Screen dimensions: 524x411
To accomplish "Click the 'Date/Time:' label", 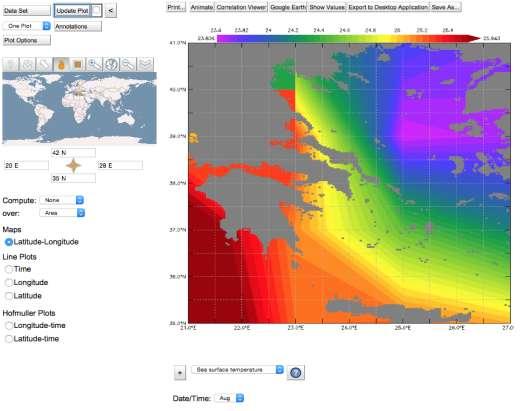I will pos(191,398).
